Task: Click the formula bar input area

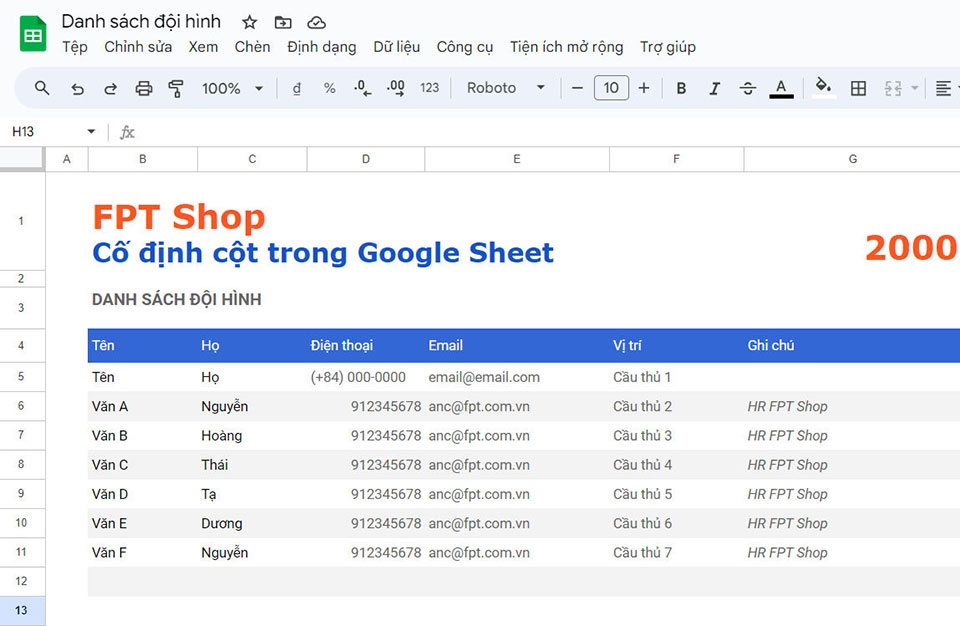Action: (x=548, y=132)
